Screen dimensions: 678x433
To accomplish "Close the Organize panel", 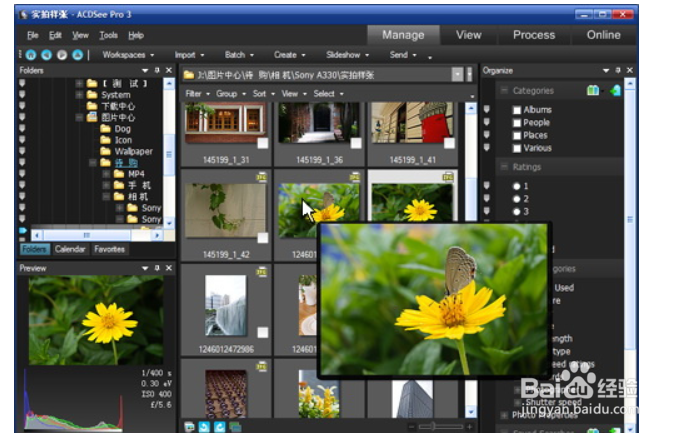I will coord(630,70).
